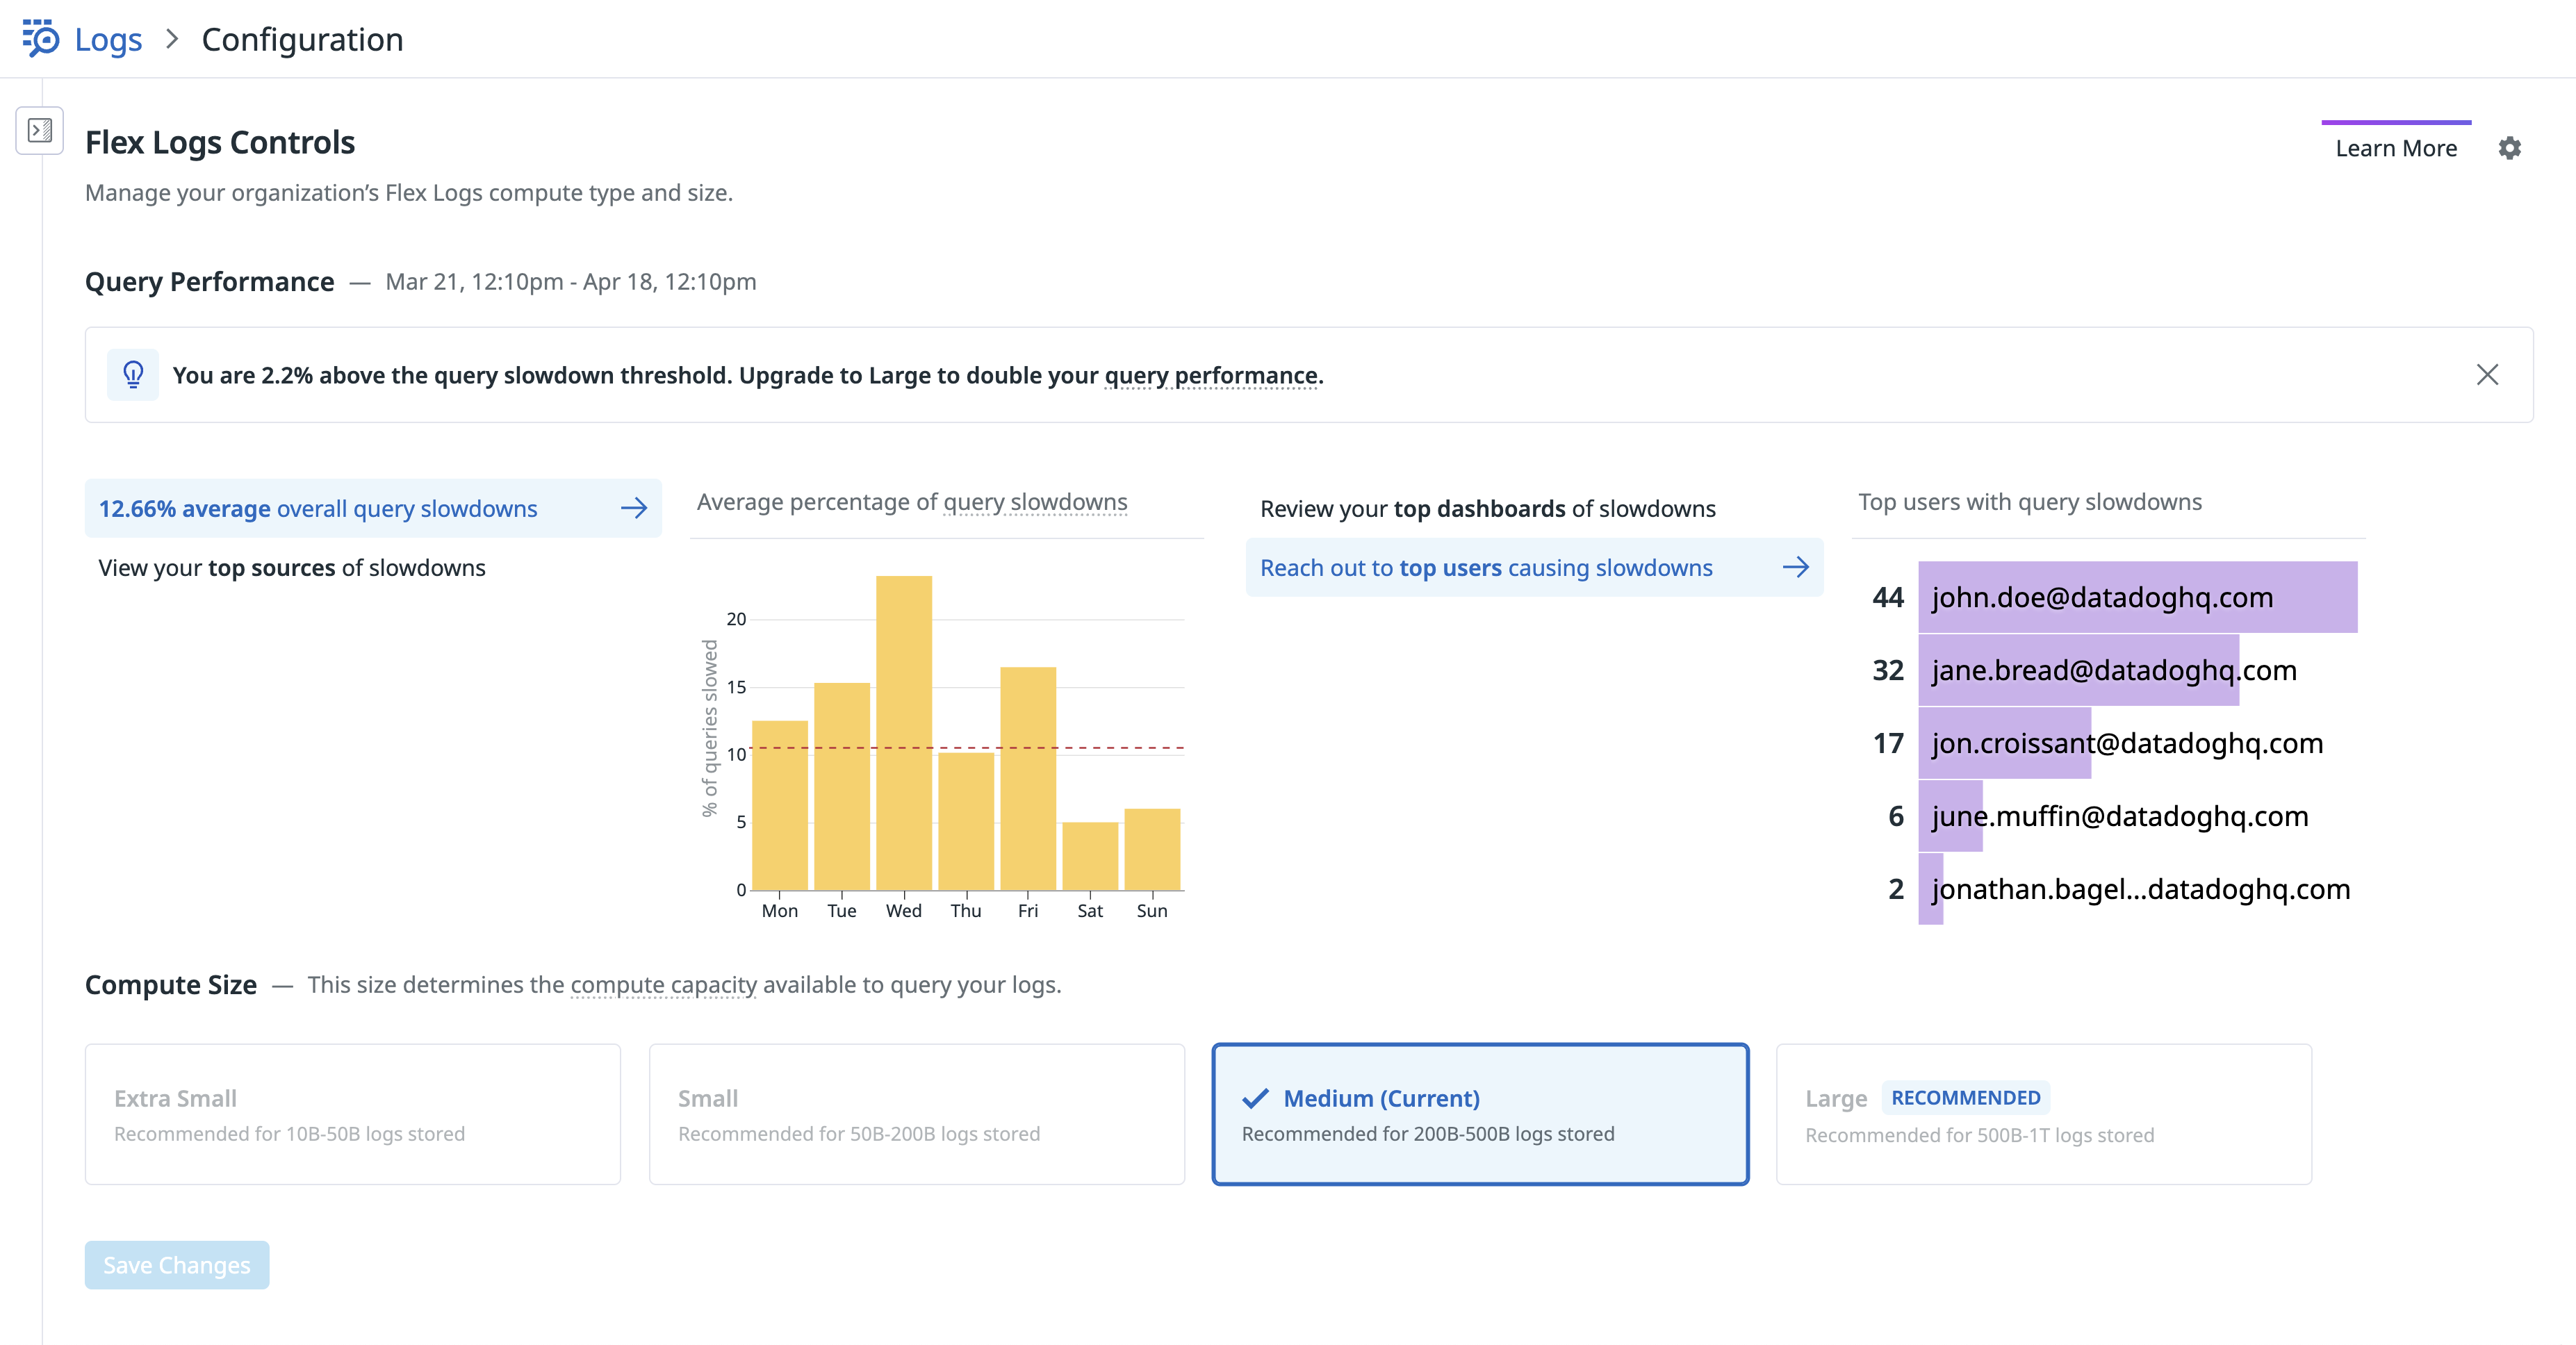Click the Logs magnifier logo icon

tap(41, 39)
